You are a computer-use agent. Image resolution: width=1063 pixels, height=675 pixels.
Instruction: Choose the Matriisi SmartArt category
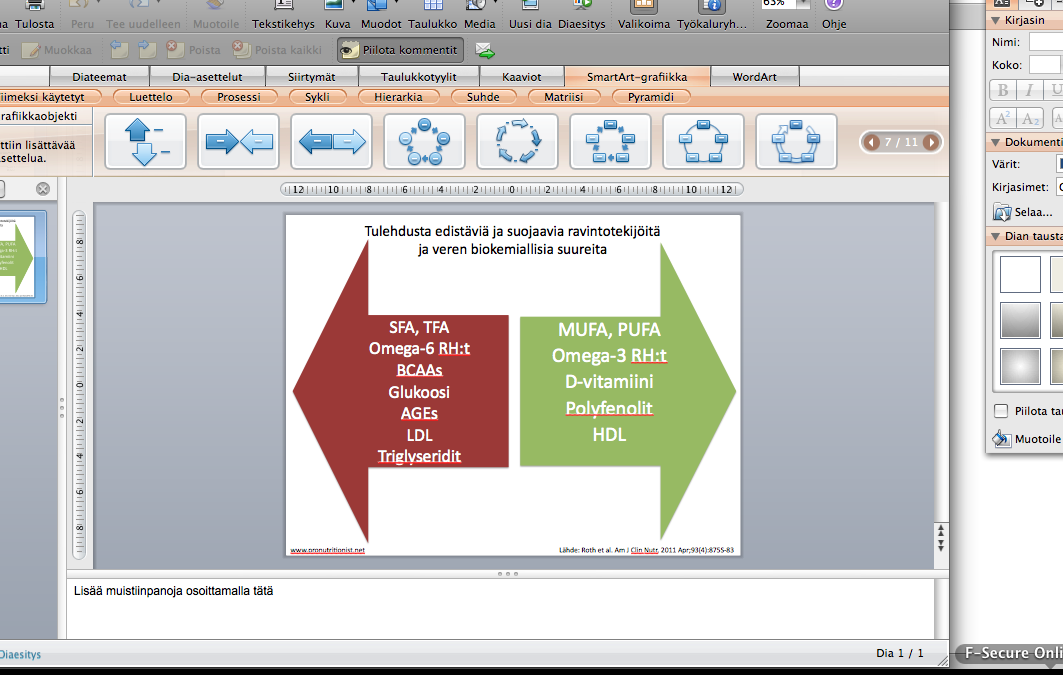pos(563,97)
